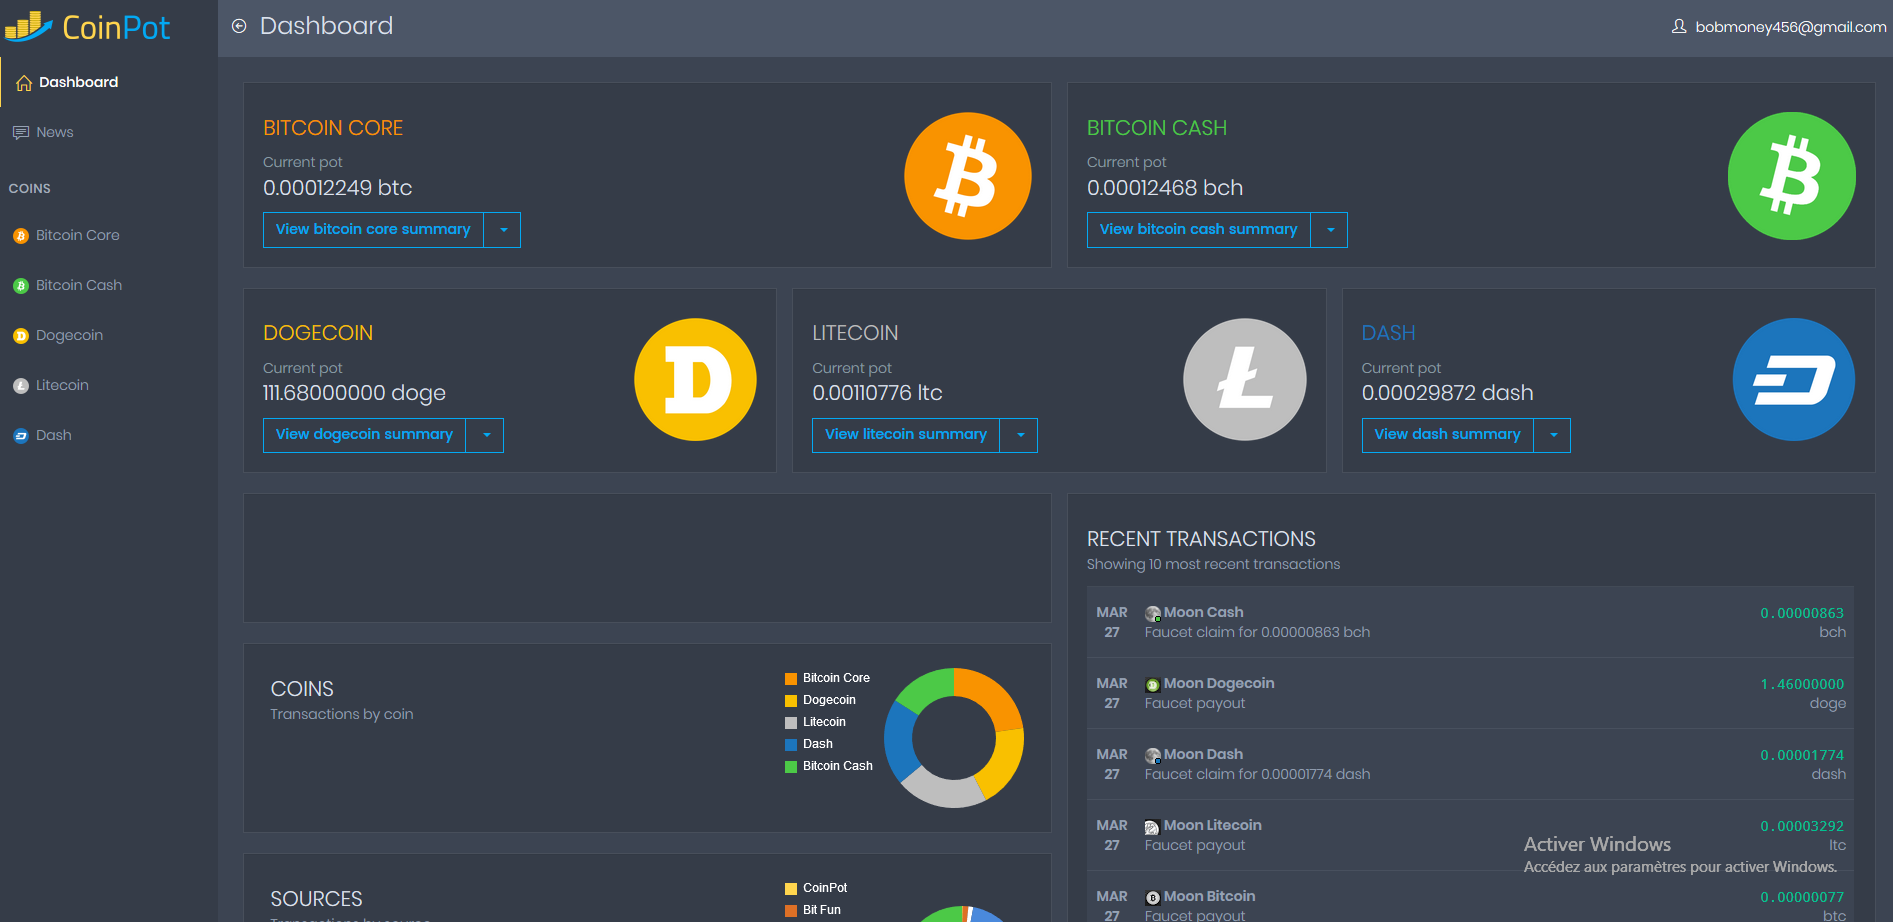Click the user profile icon
Viewport: 1893px width, 922px height.
[1679, 26]
